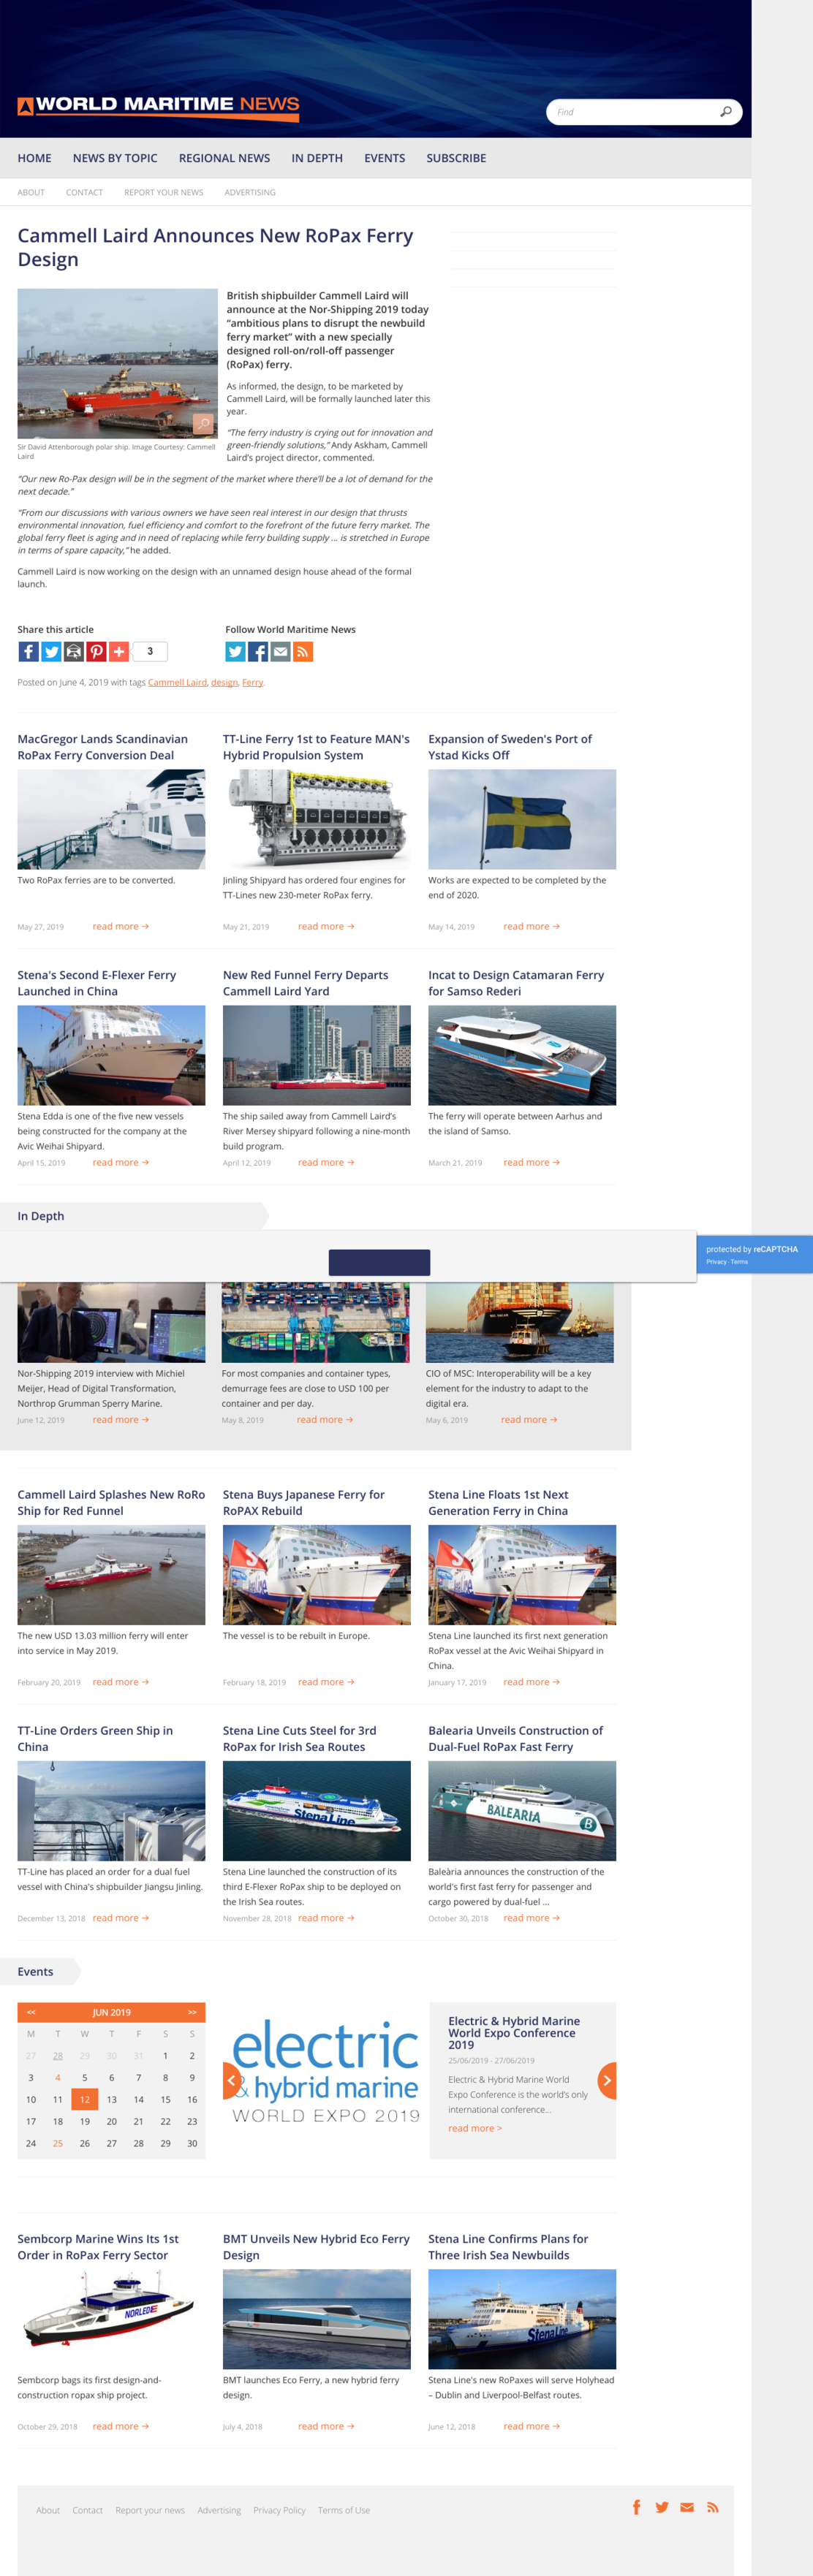Open the Subscribe menu item
Viewport: 813px width, 2576px height.
click(x=456, y=158)
